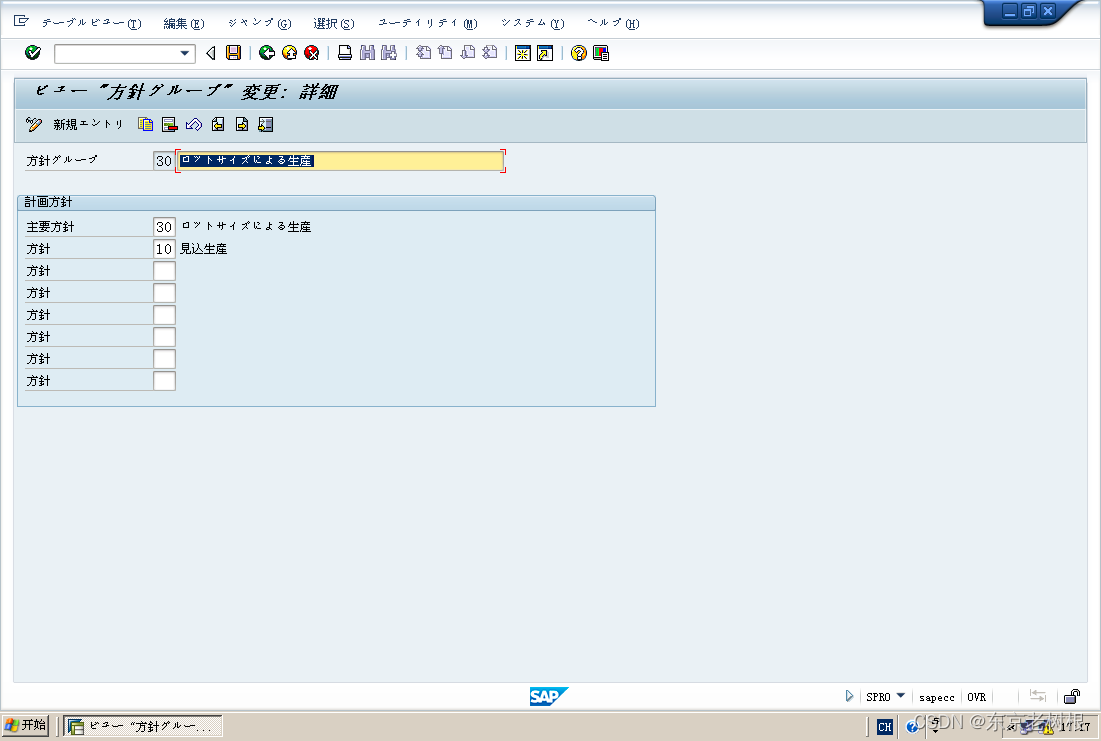Viewport: 1101px width, 741px height.
Task: Delete the entry using the delete icon
Action: point(168,124)
